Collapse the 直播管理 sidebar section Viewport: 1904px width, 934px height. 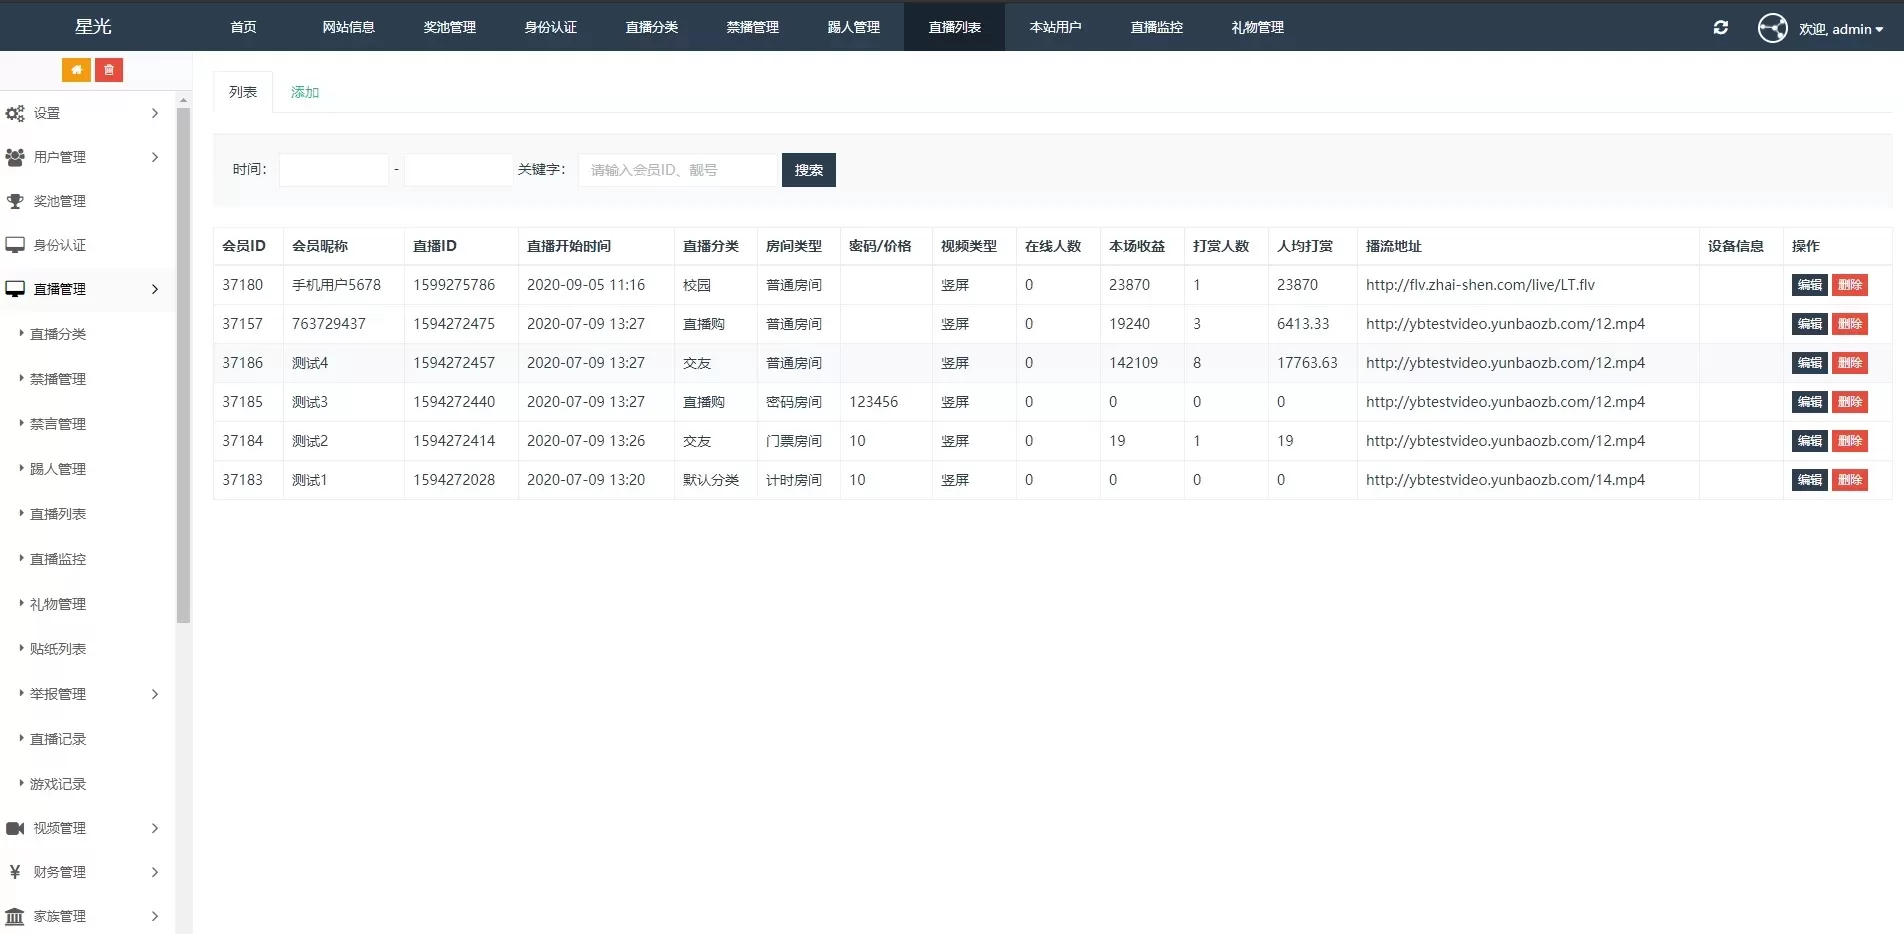tap(154, 289)
